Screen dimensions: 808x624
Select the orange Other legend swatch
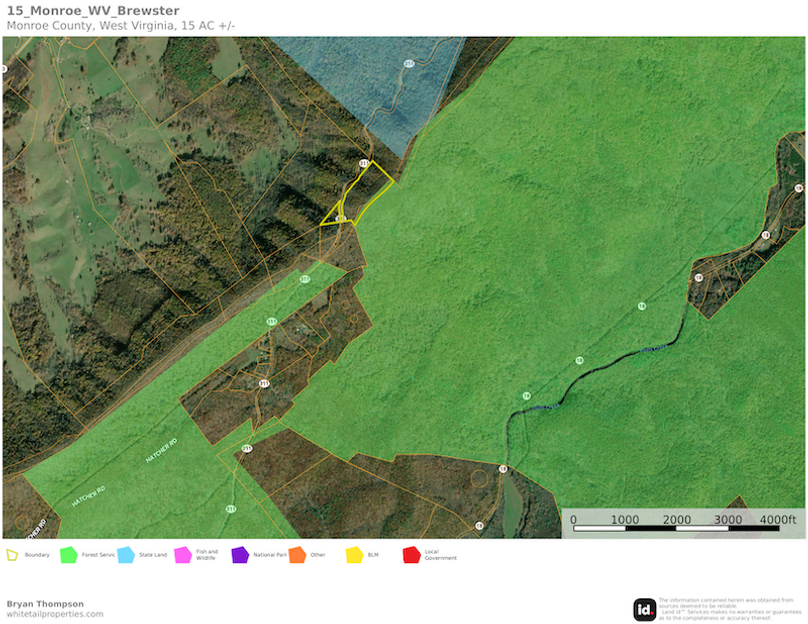297,554
